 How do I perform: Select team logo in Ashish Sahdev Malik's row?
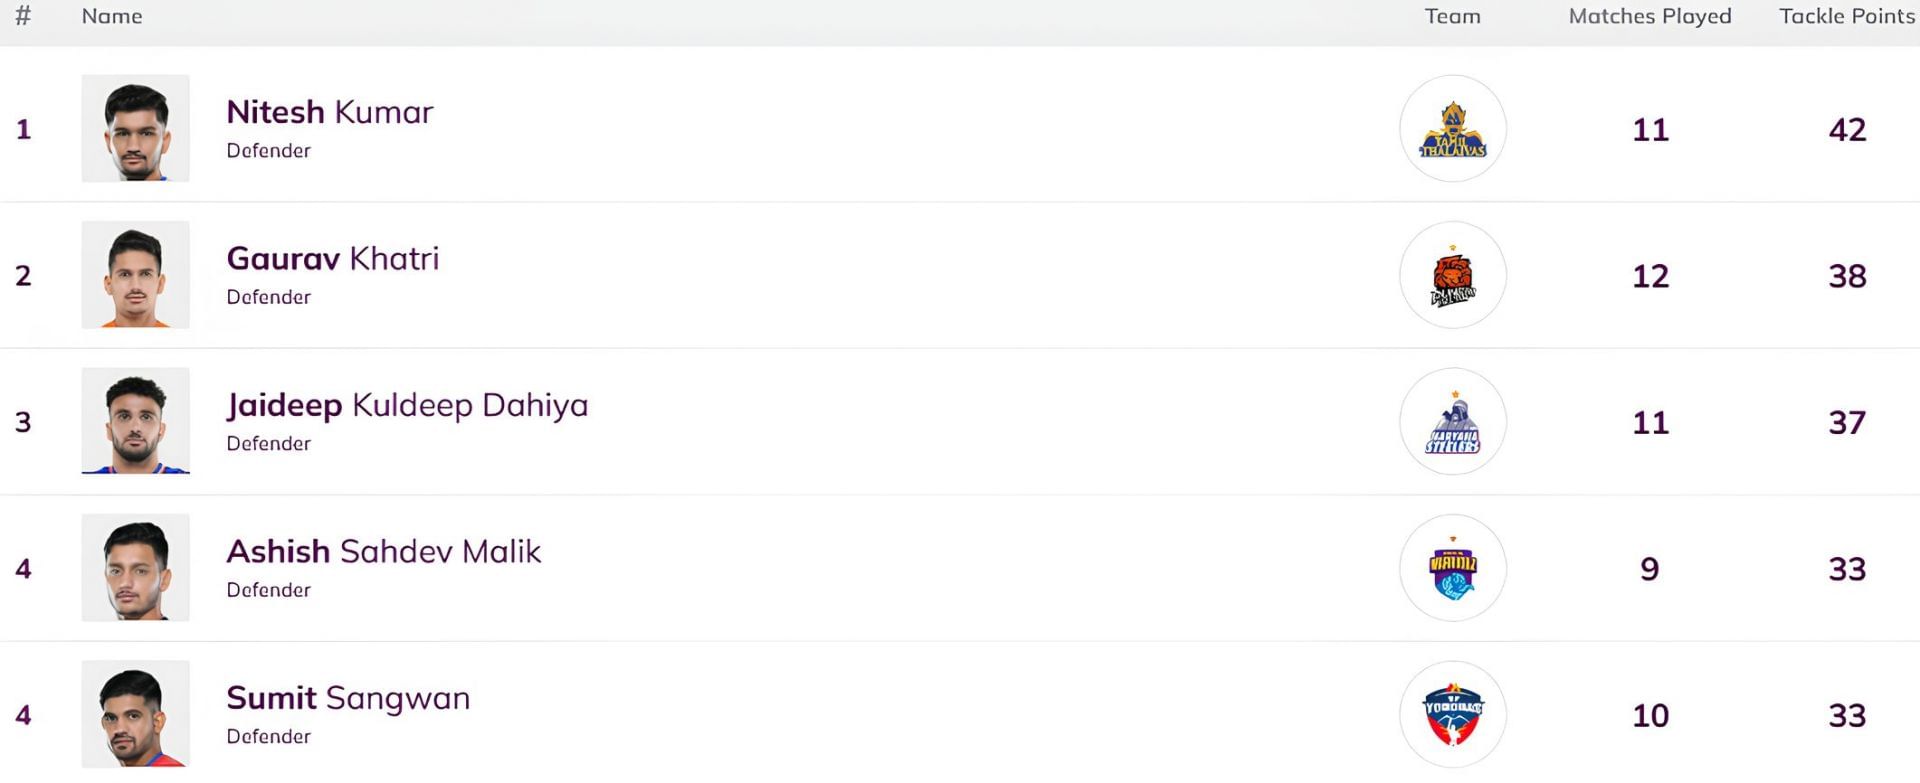click(x=1452, y=568)
